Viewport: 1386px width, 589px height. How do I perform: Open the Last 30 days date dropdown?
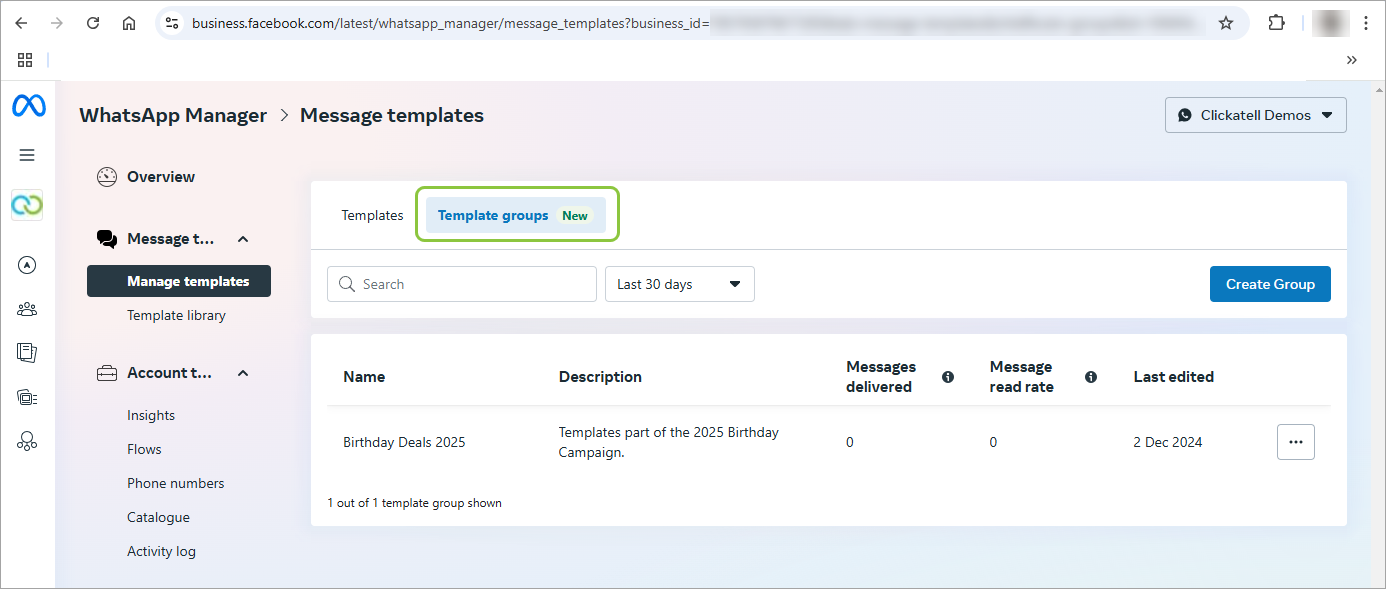coord(679,284)
